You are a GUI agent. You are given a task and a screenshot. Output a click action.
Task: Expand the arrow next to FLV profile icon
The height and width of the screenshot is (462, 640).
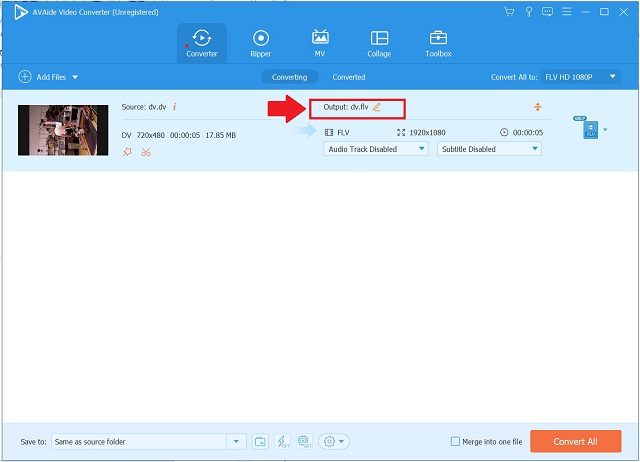[605, 130]
